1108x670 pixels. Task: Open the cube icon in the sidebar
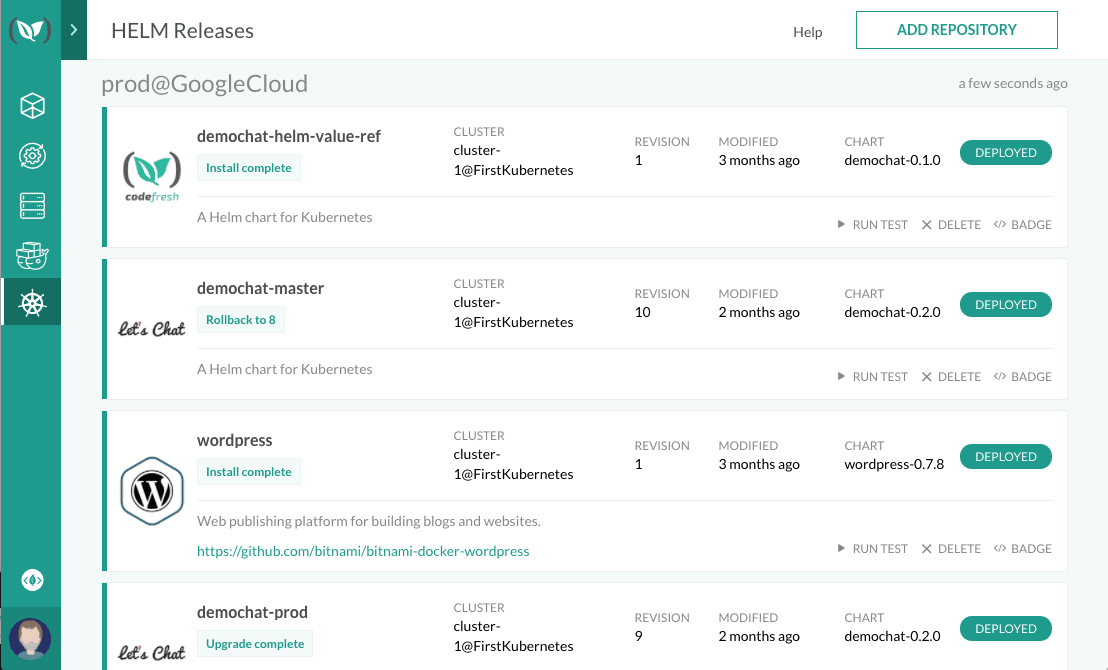tap(32, 106)
